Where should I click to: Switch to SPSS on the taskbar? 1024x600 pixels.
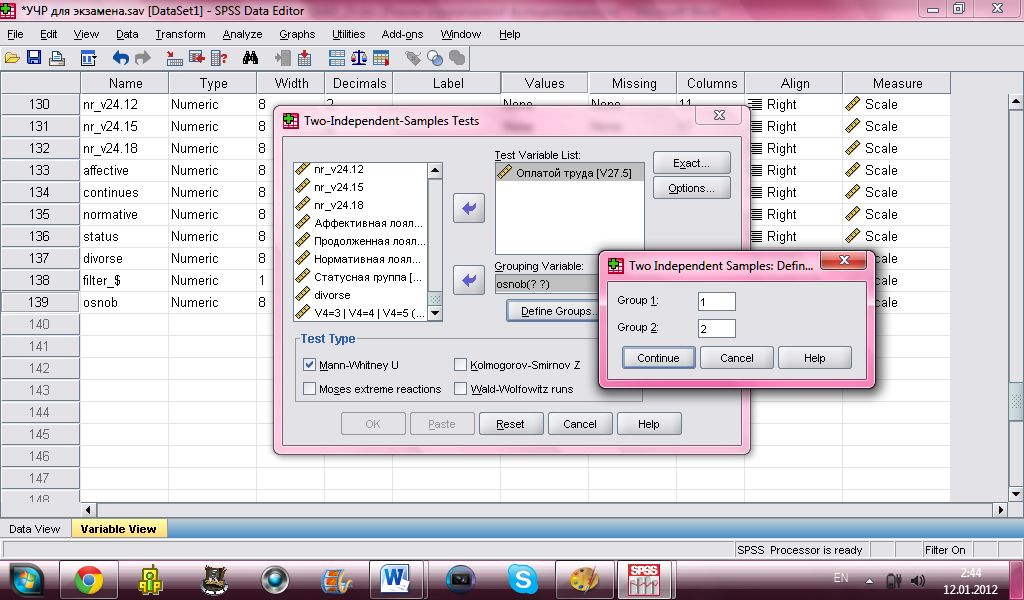644,580
